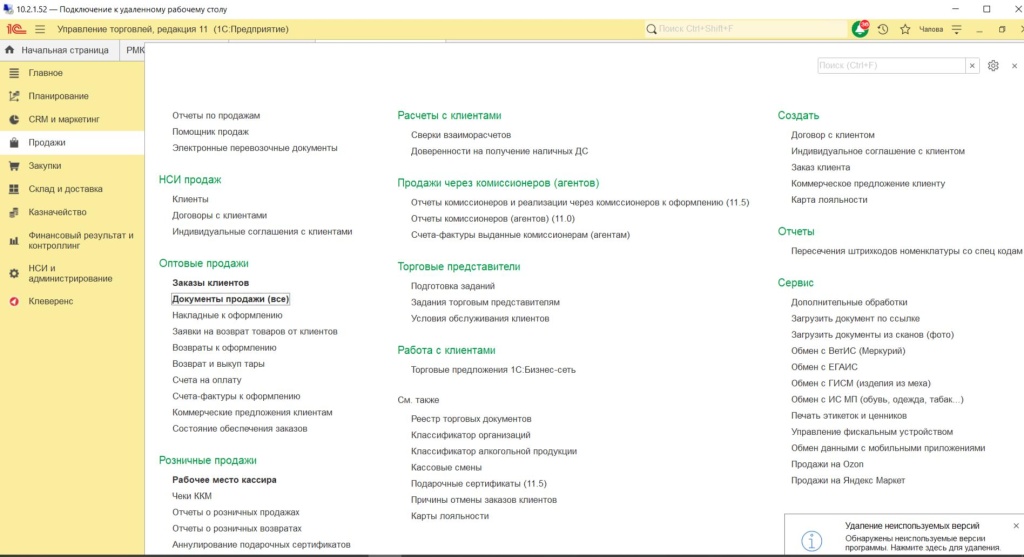Image resolution: width=1024 pixels, height=557 pixels.
Task: Dismiss the unused versions notification
Action: pyautogui.click(x=1016, y=526)
